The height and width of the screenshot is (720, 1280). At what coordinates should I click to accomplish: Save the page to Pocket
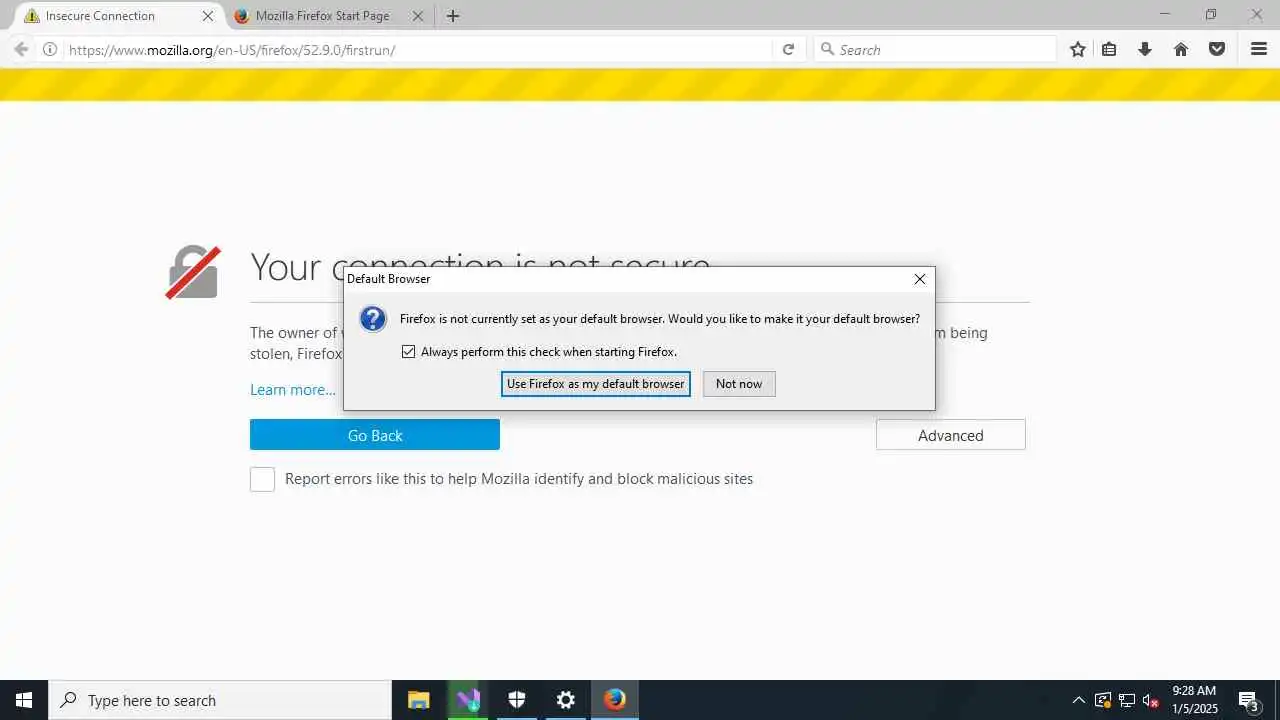click(1217, 49)
